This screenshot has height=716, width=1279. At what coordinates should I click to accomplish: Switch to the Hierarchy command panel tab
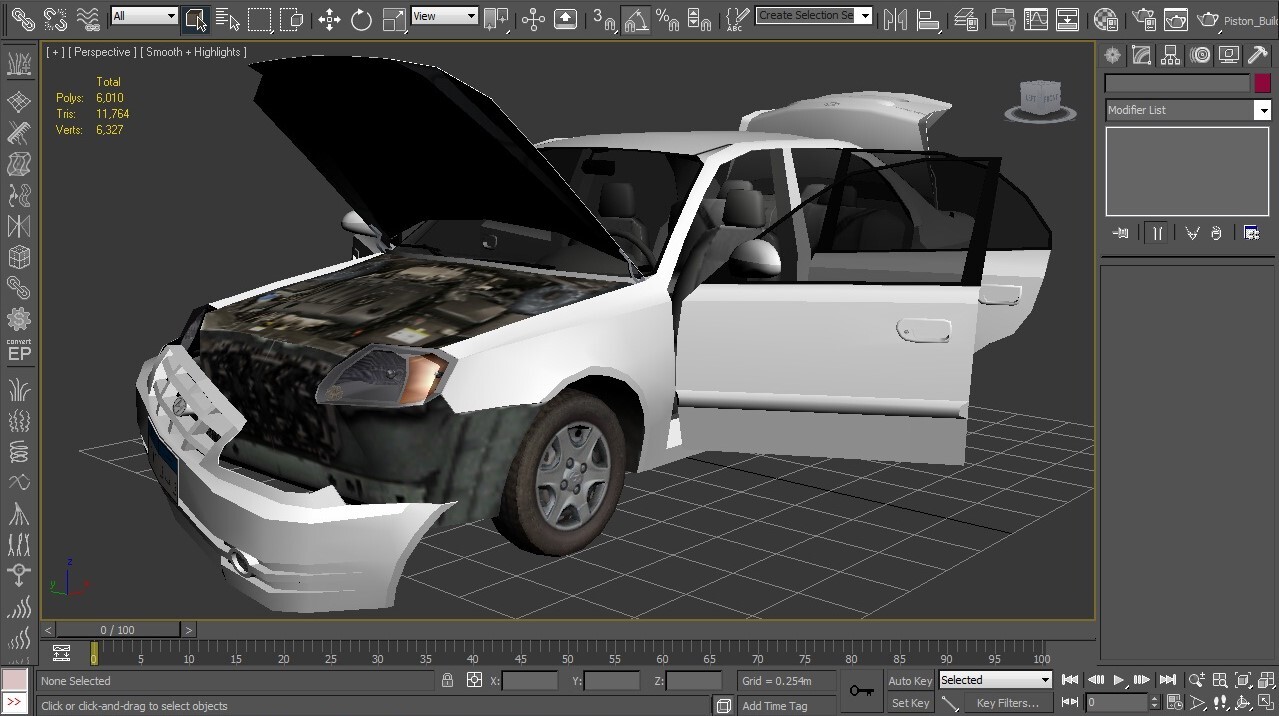[x=1169, y=55]
